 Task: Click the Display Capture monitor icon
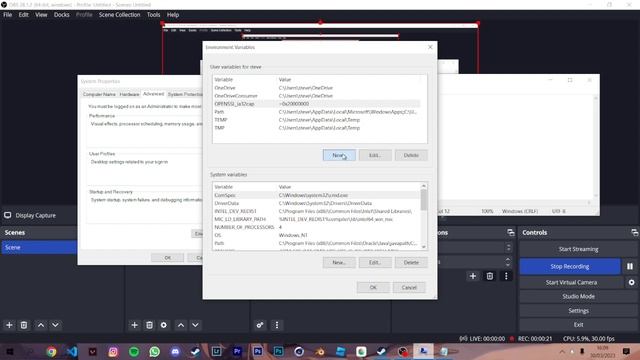pos(8,215)
